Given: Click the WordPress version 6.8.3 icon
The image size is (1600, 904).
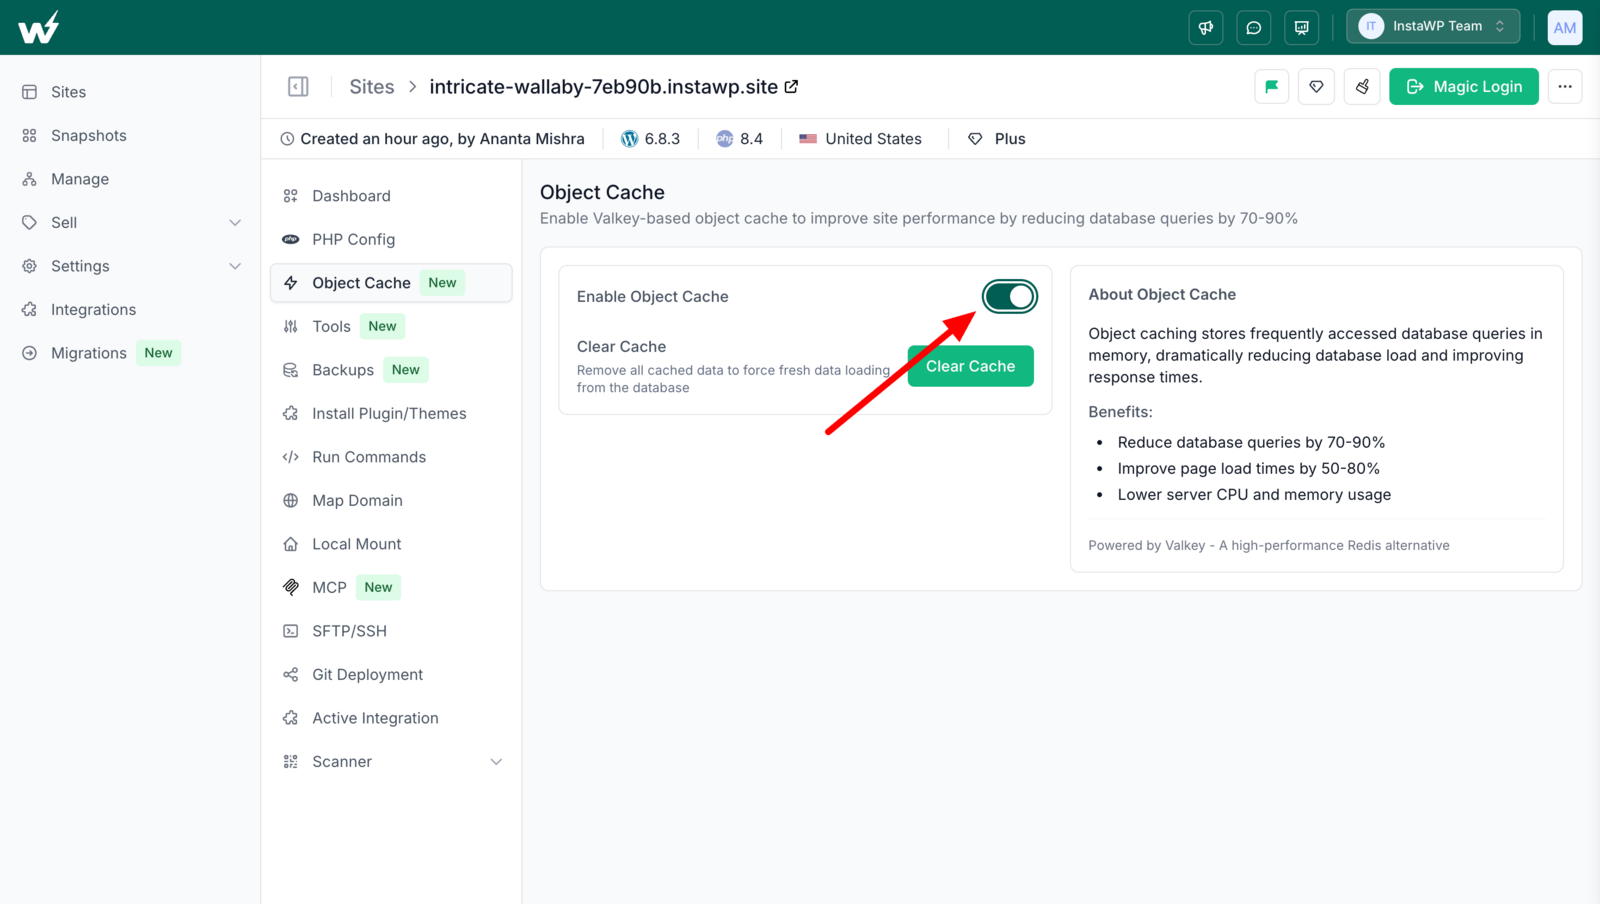Looking at the screenshot, I should (x=629, y=139).
